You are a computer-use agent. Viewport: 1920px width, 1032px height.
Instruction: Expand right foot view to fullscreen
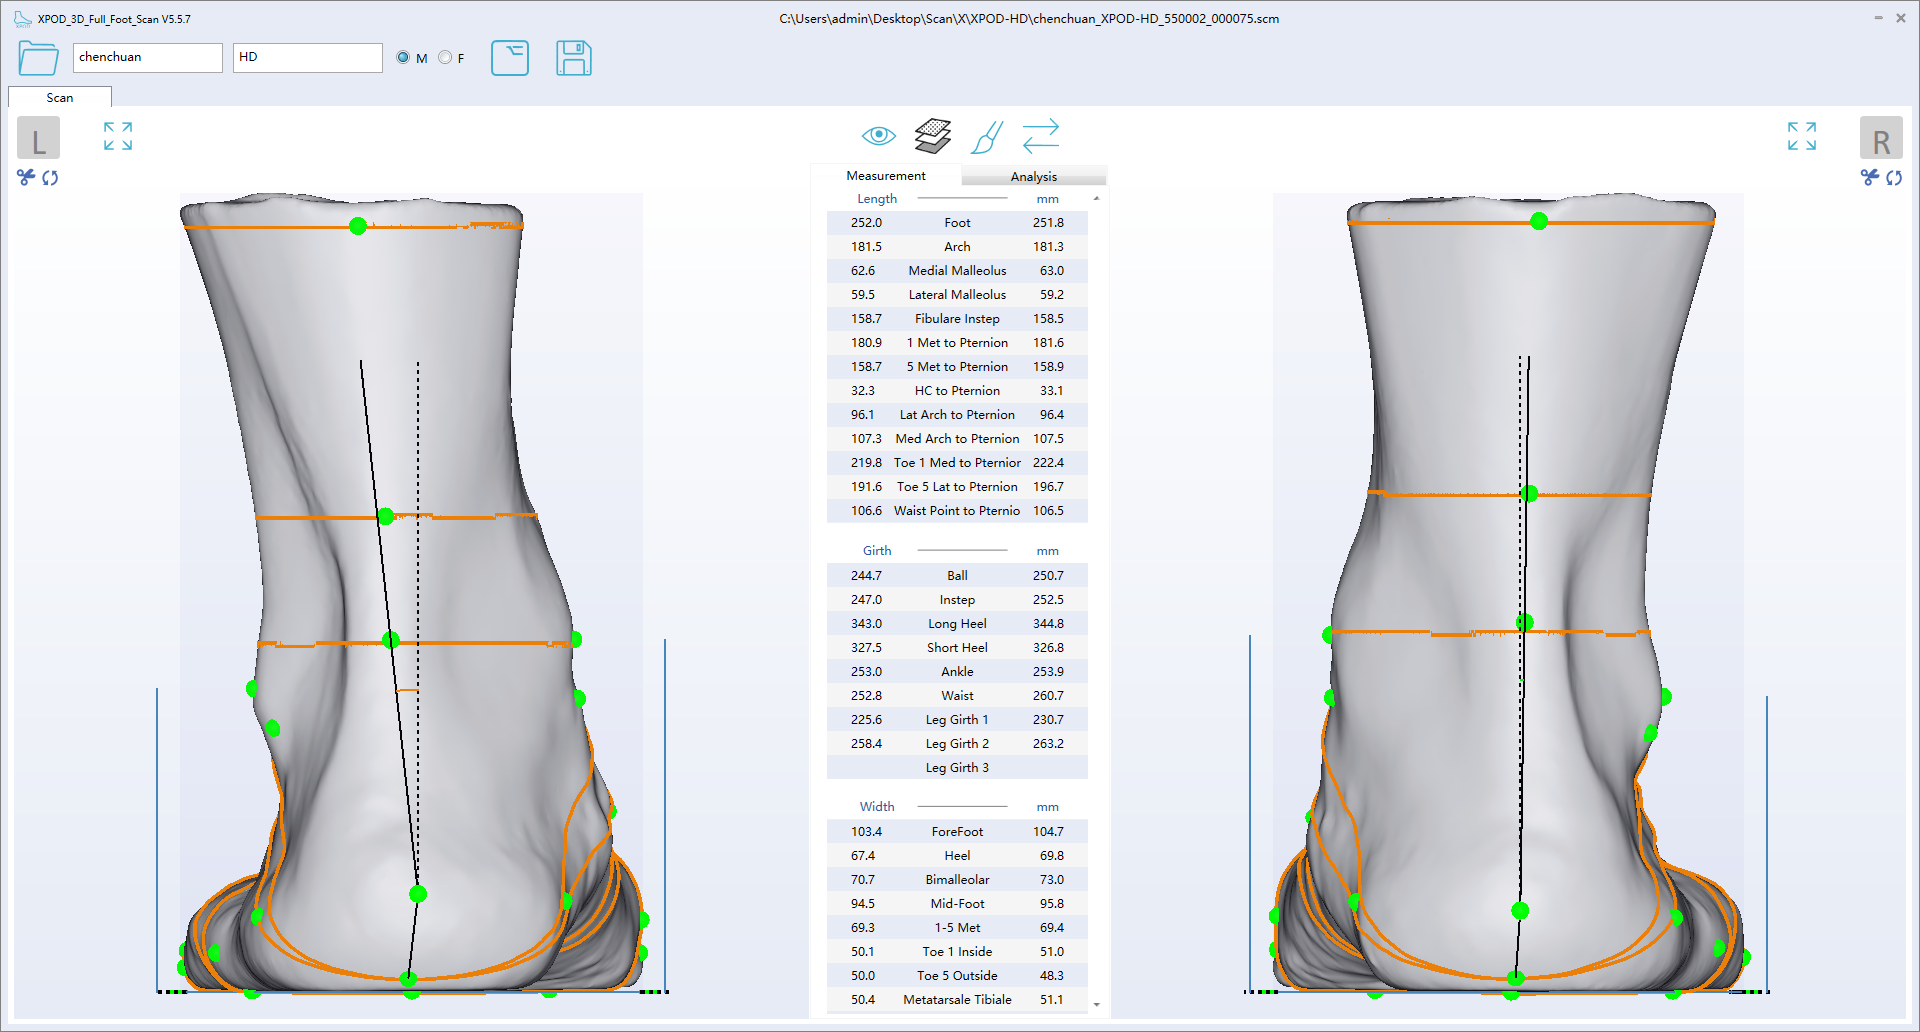(x=1801, y=136)
